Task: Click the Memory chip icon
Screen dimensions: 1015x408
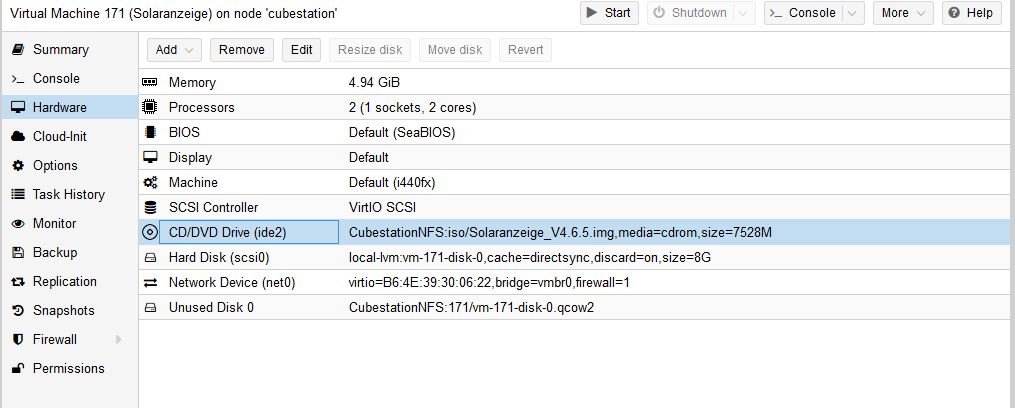Action: pyautogui.click(x=150, y=82)
